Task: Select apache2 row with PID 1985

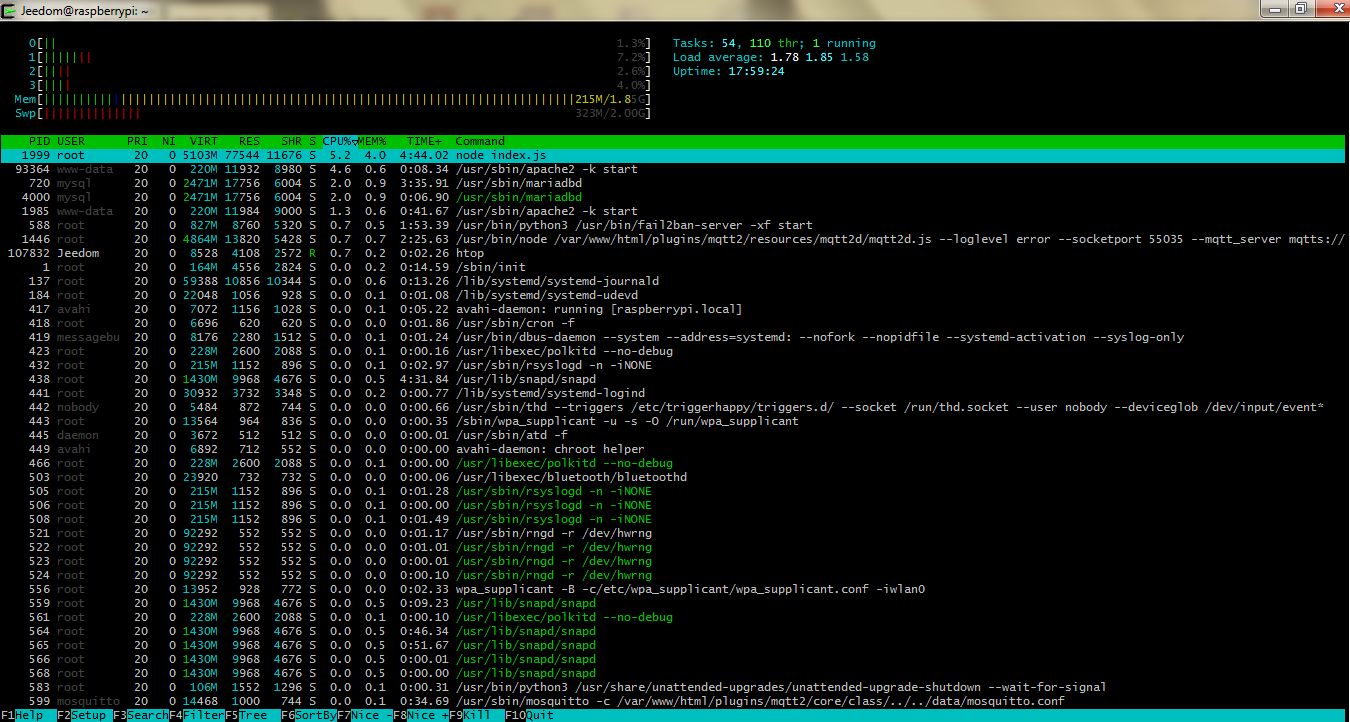Action: pos(673,211)
